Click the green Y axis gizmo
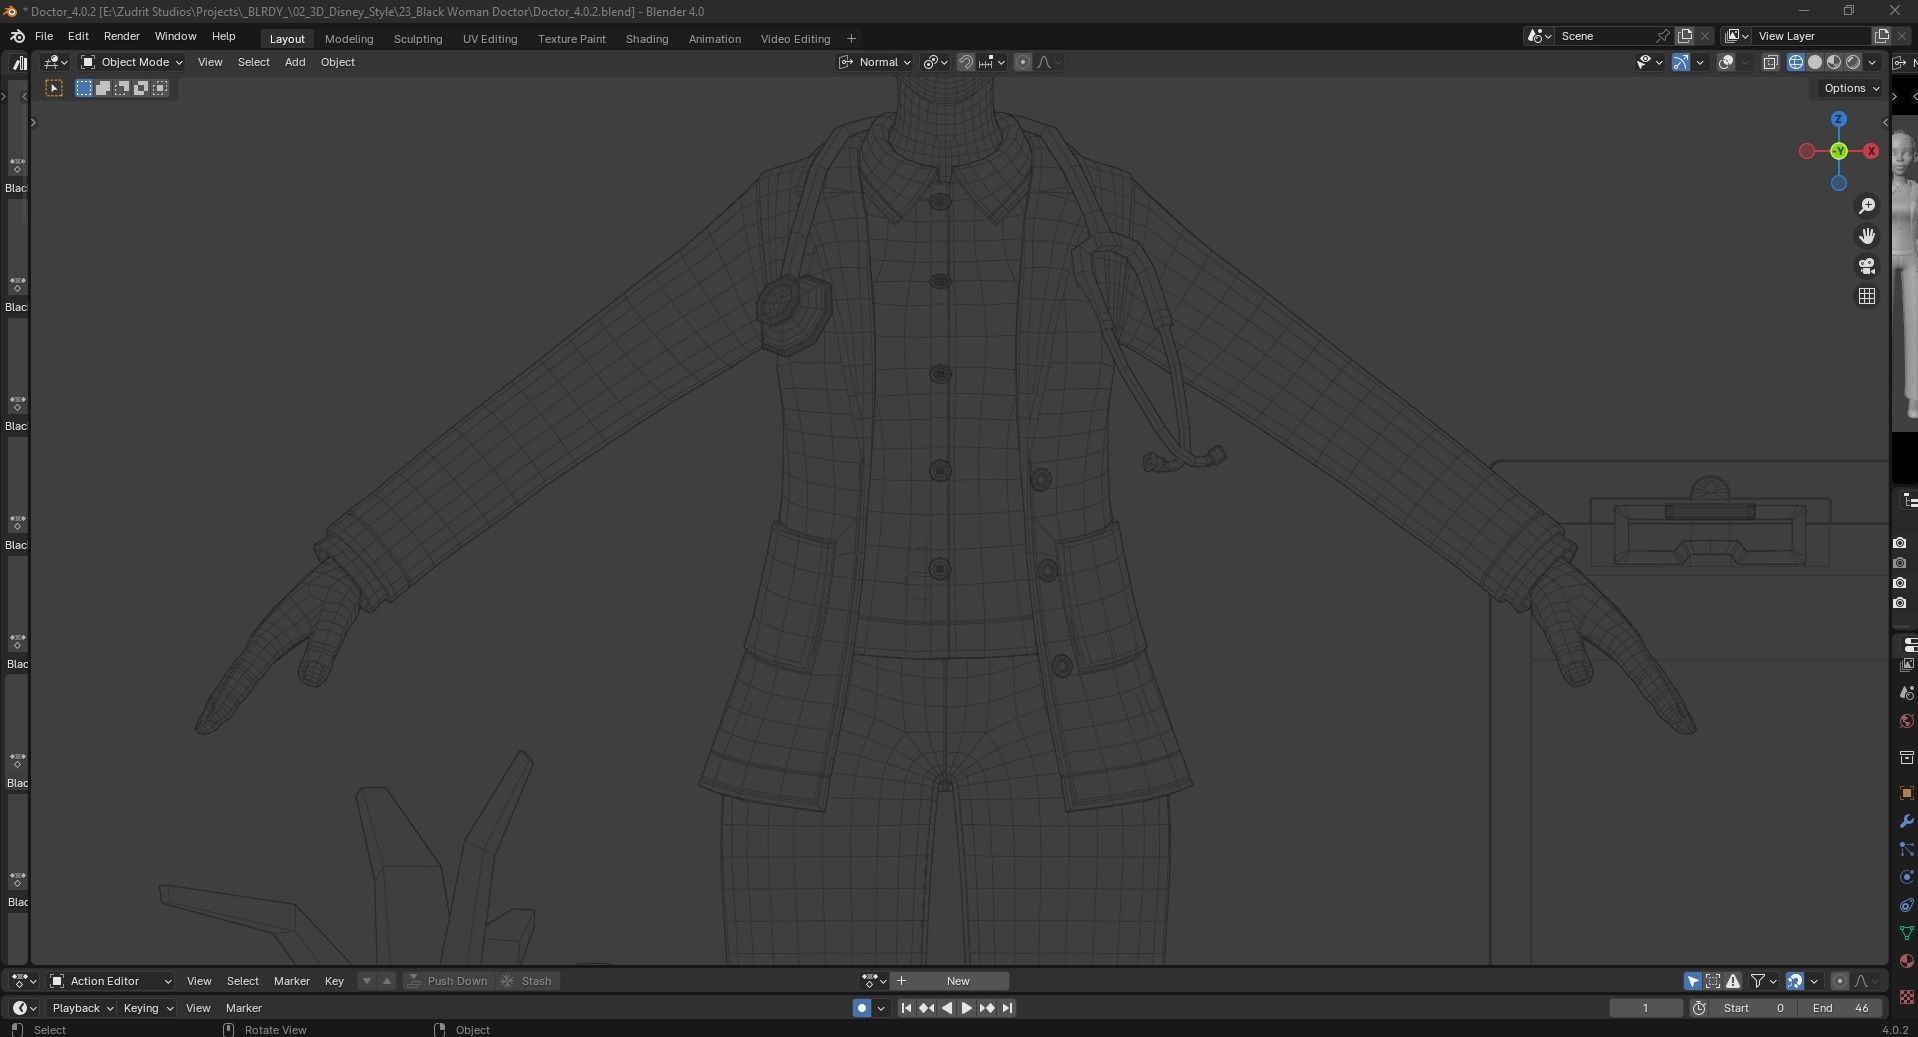Viewport: 1918px width, 1037px height. [1838, 151]
